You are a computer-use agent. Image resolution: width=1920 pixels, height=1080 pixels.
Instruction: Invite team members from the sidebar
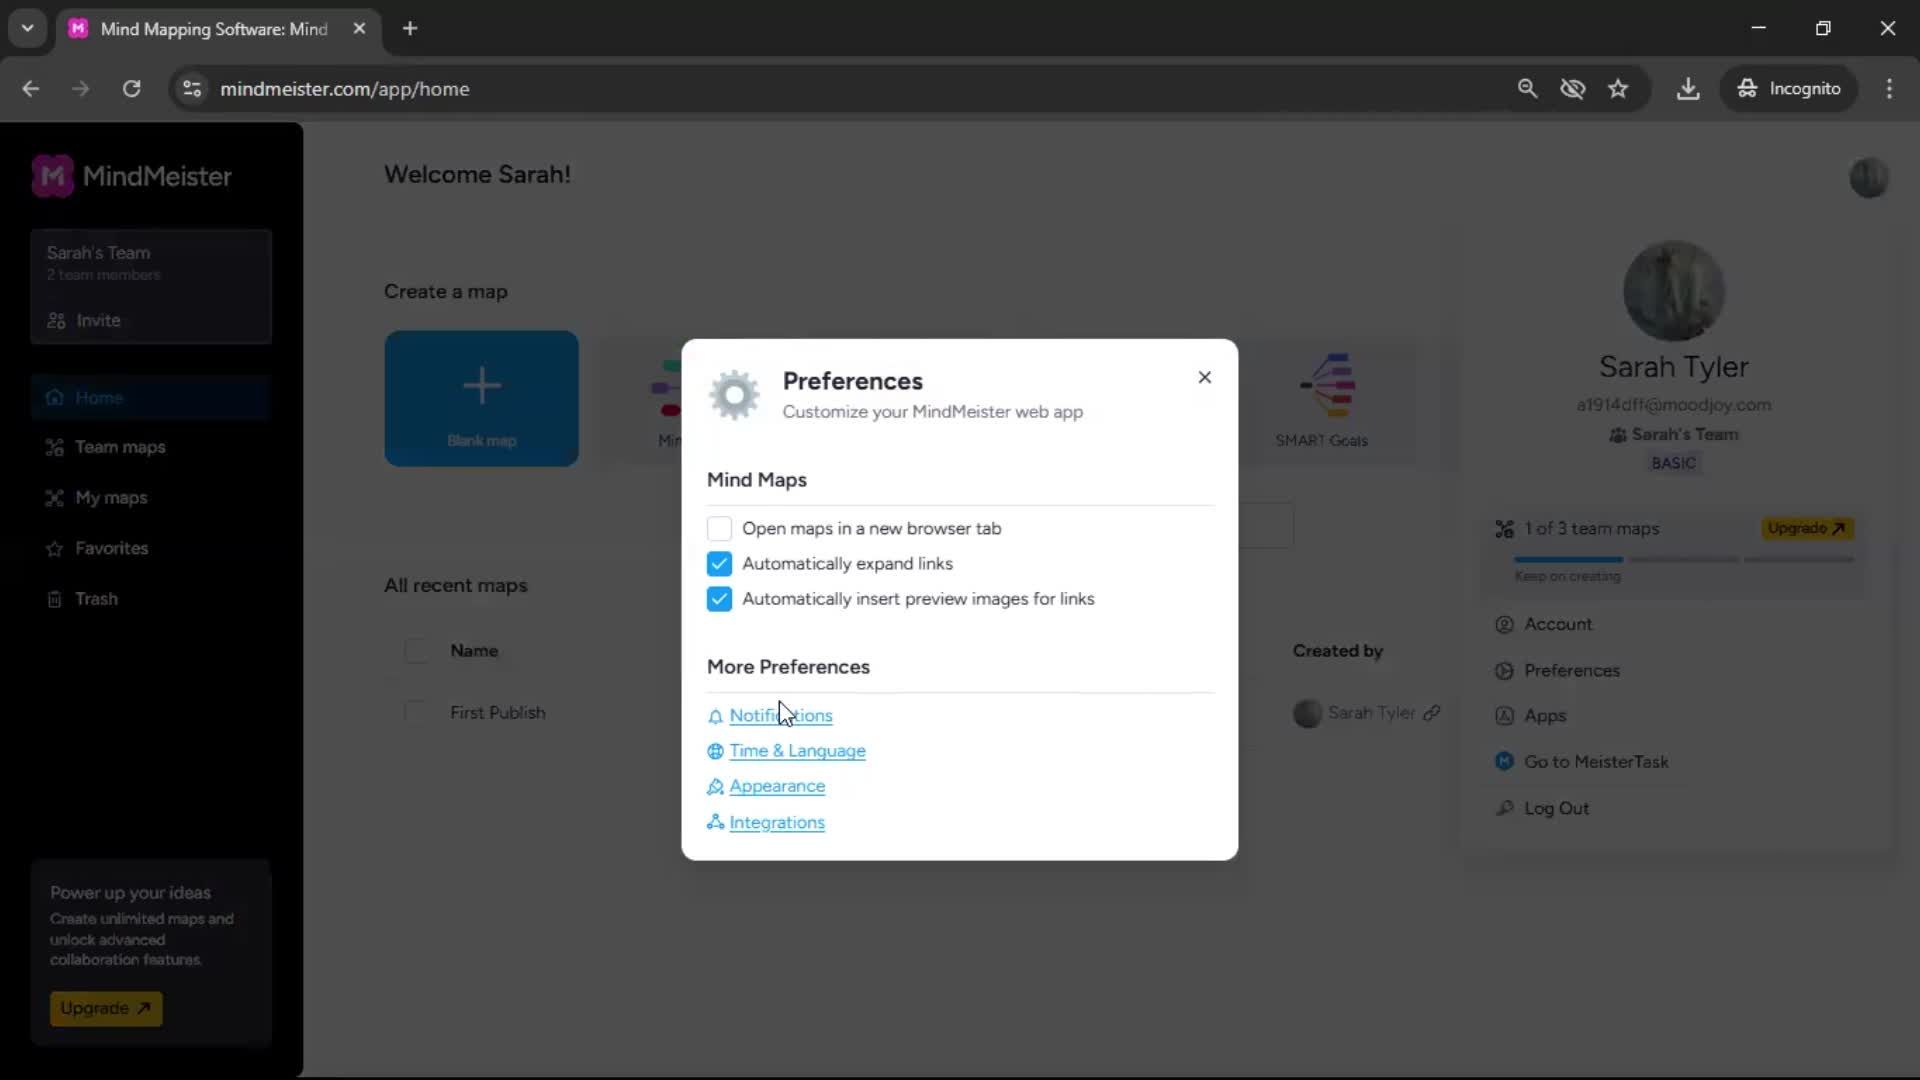[84, 320]
